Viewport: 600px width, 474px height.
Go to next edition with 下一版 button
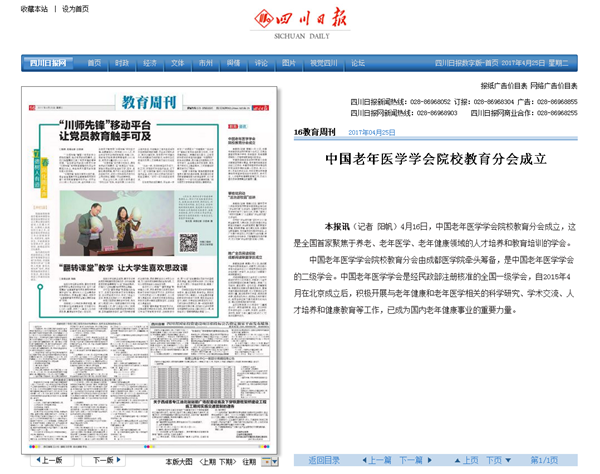(x=106, y=460)
